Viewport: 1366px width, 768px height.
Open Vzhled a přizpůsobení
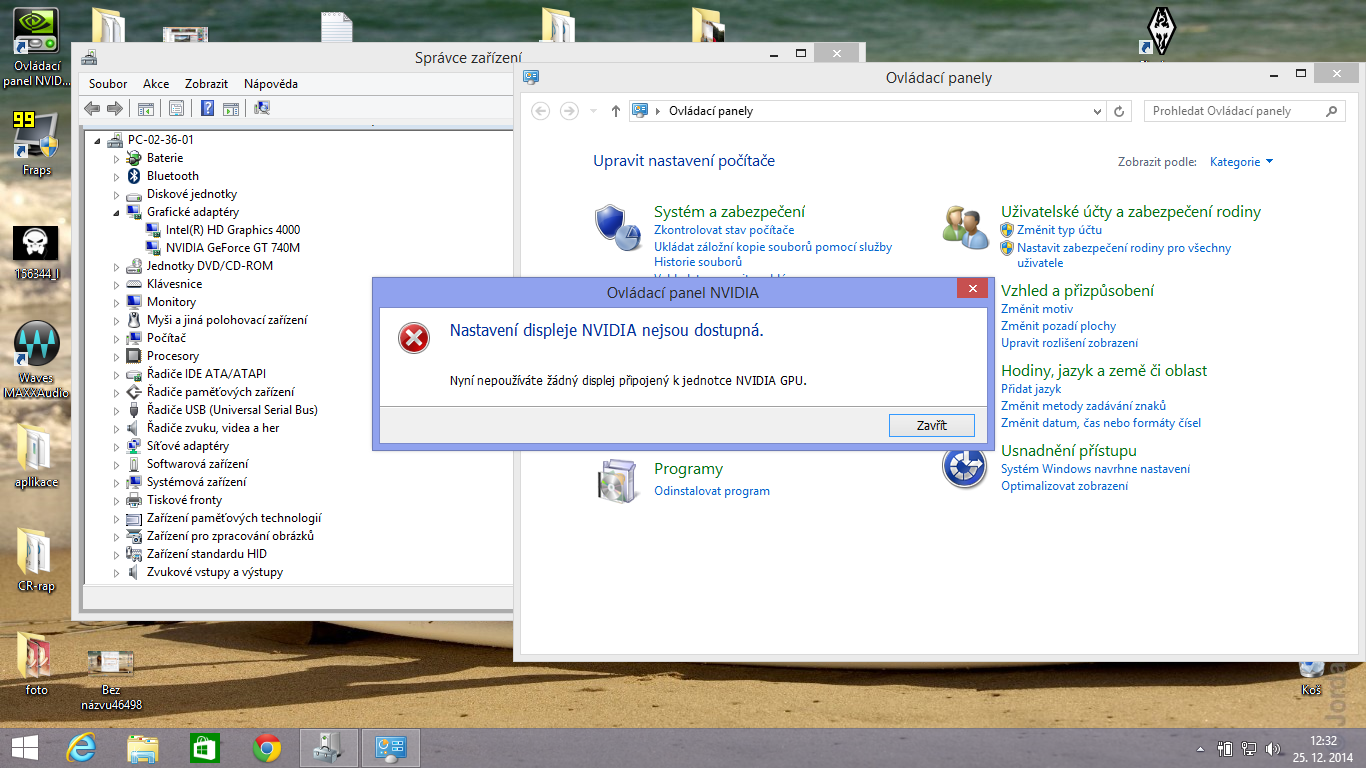click(1077, 290)
